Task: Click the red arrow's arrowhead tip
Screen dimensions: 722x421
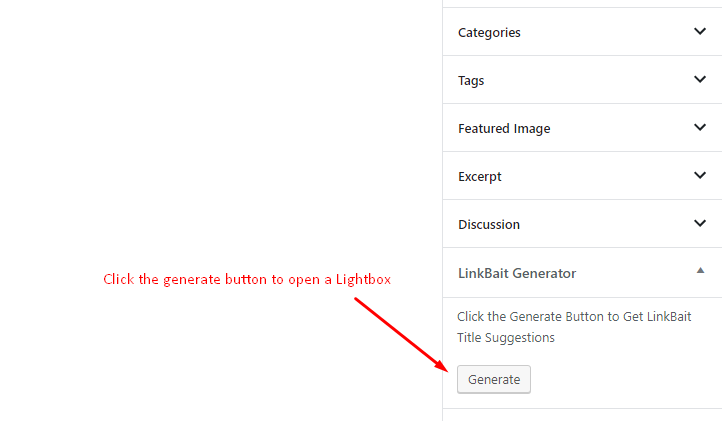Action: coord(444,368)
